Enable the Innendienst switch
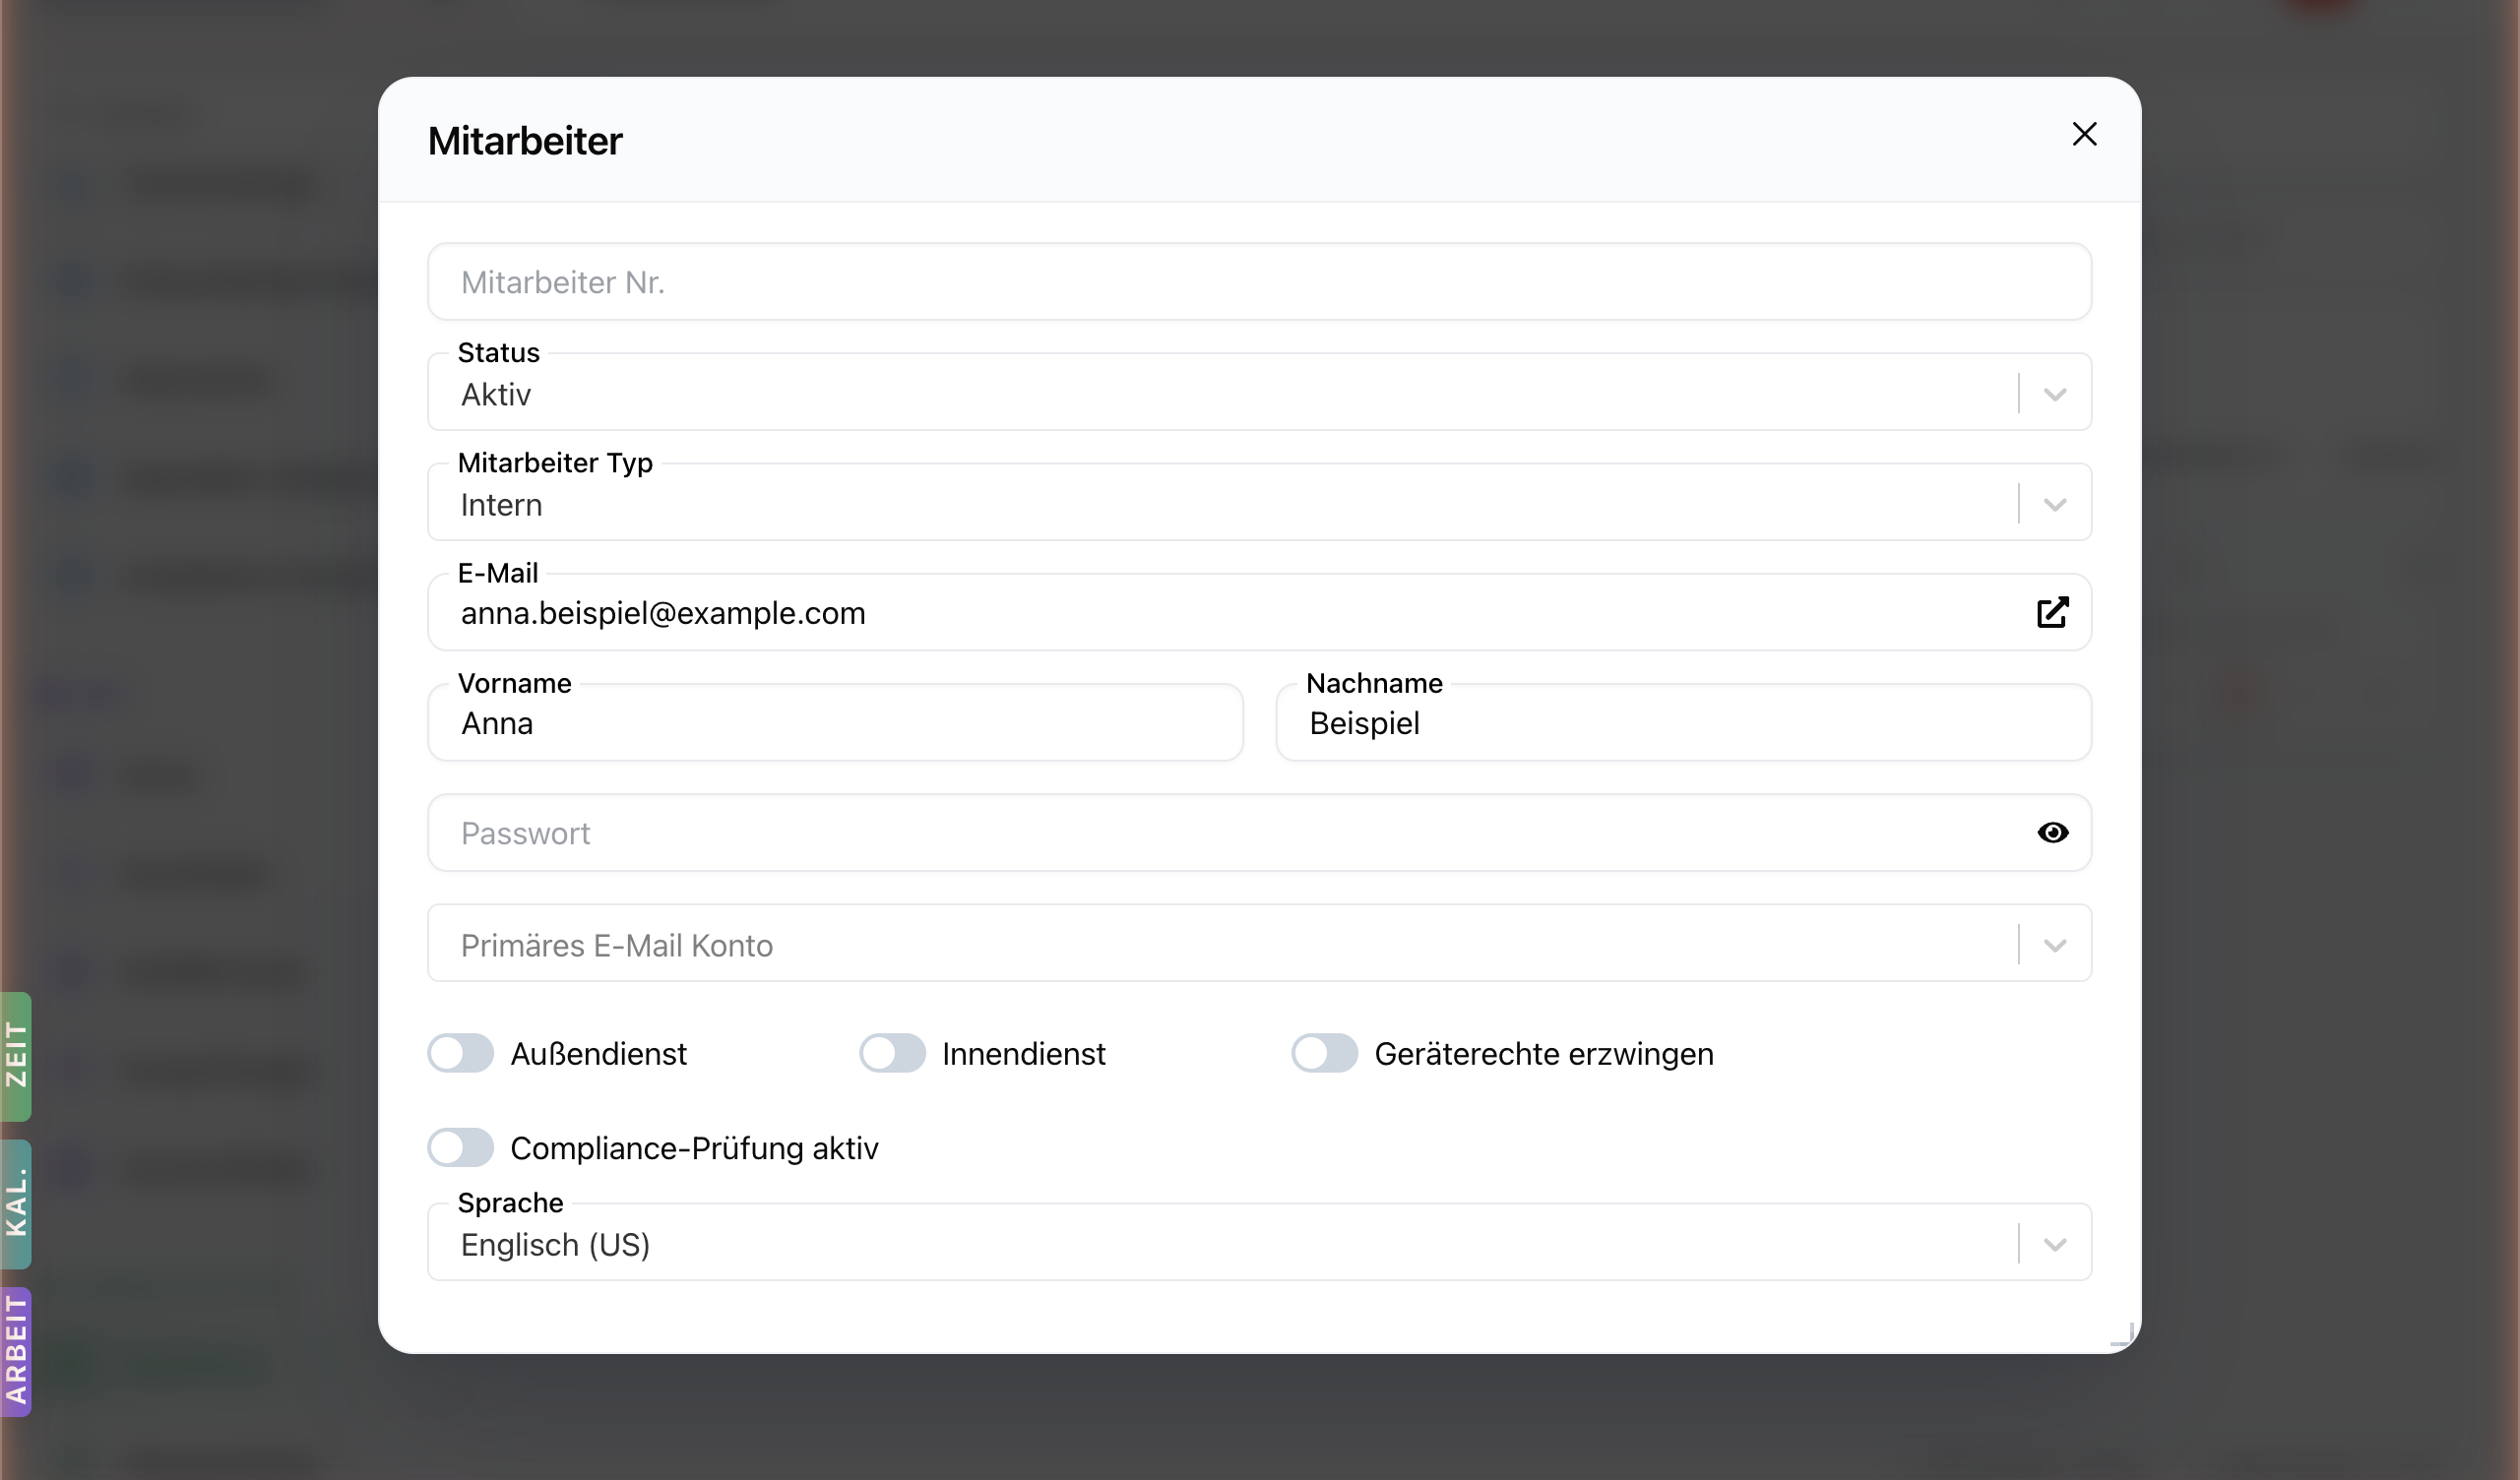The width and height of the screenshot is (2520, 1480). coord(892,1053)
